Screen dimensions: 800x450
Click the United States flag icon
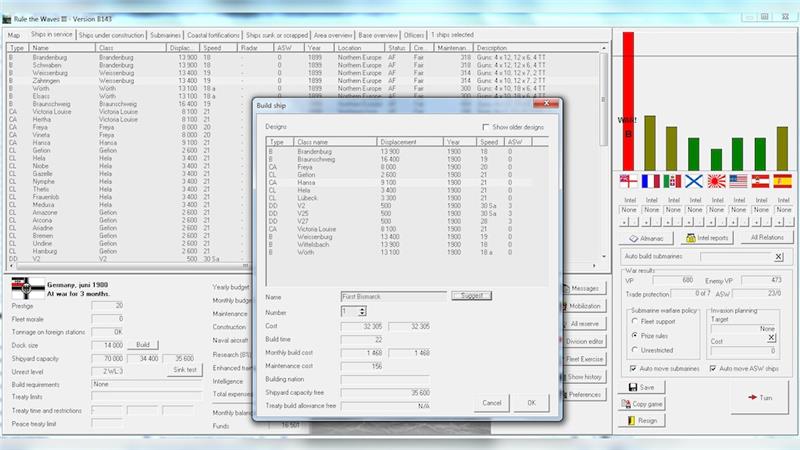click(x=738, y=181)
